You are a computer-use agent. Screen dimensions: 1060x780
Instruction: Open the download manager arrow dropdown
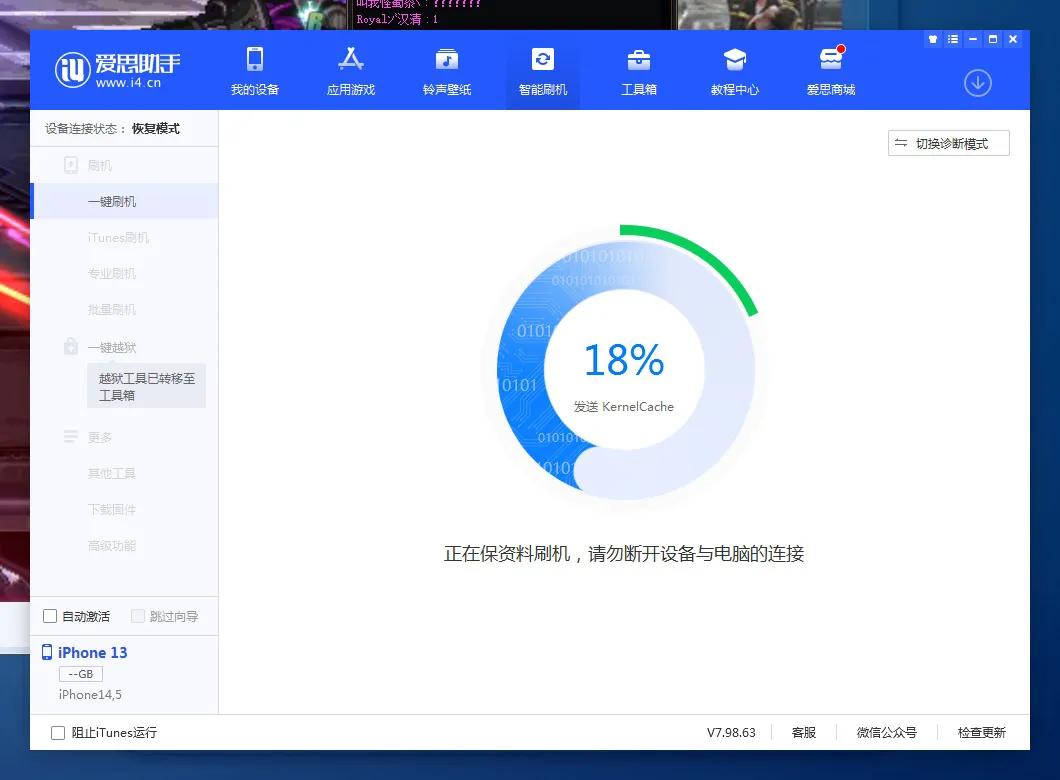pyautogui.click(x=977, y=84)
